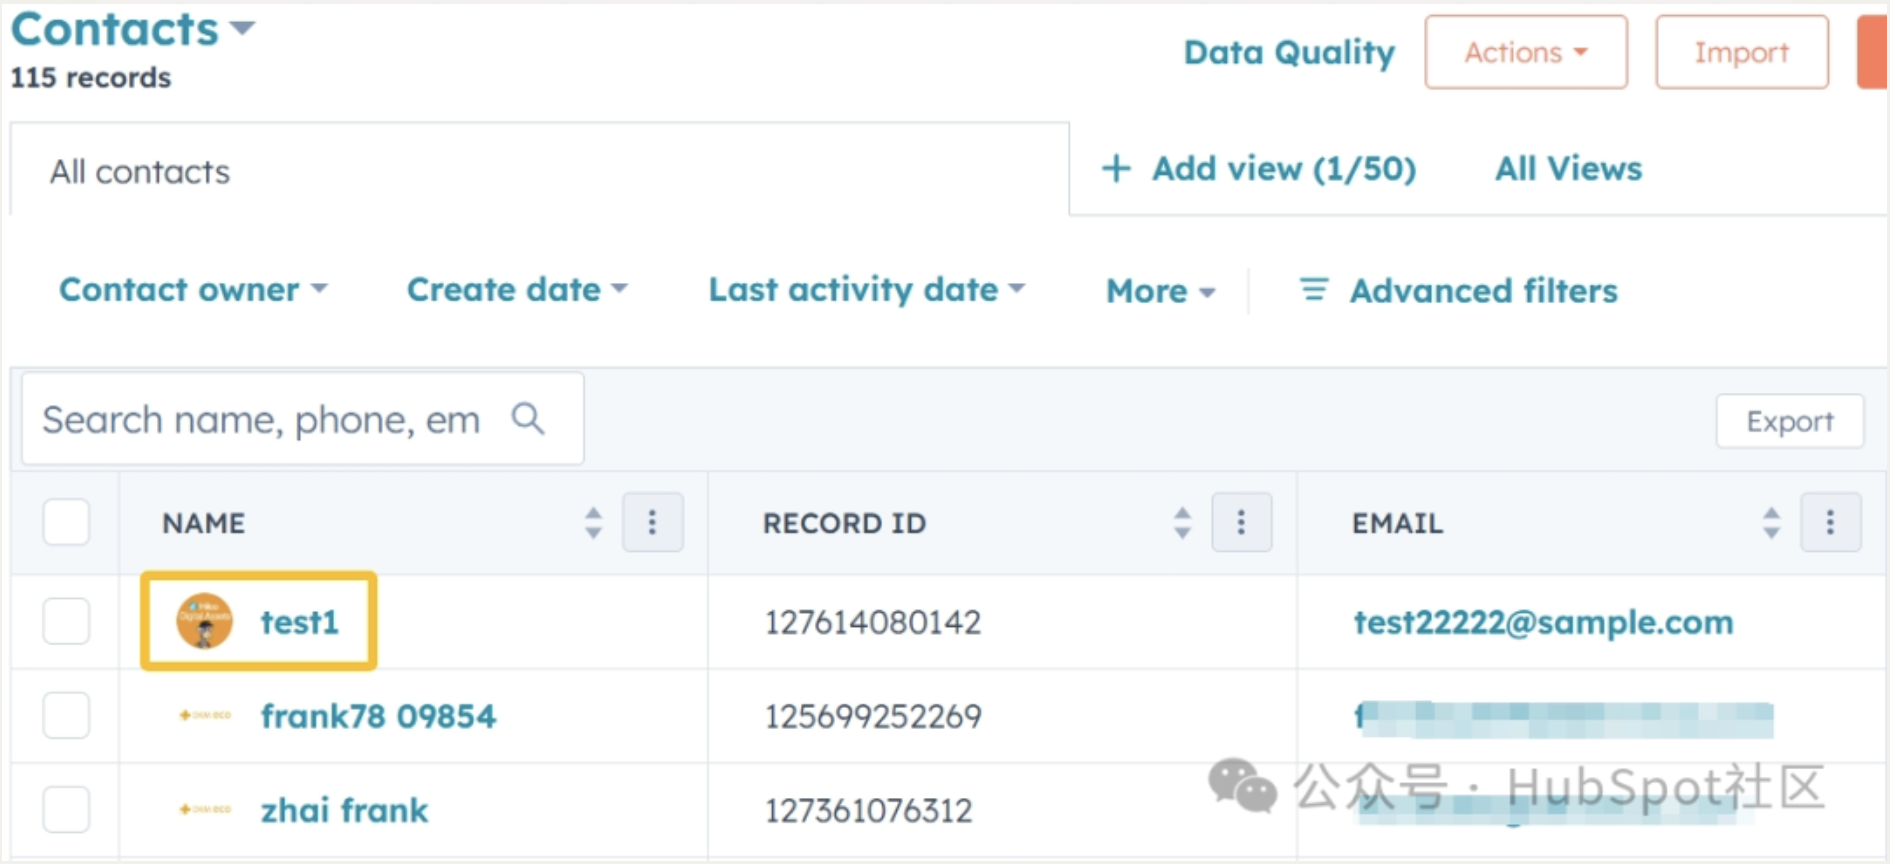This screenshot has height=864, width=1890.
Task: Sort by RECORD ID column arrows
Action: click(1182, 522)
